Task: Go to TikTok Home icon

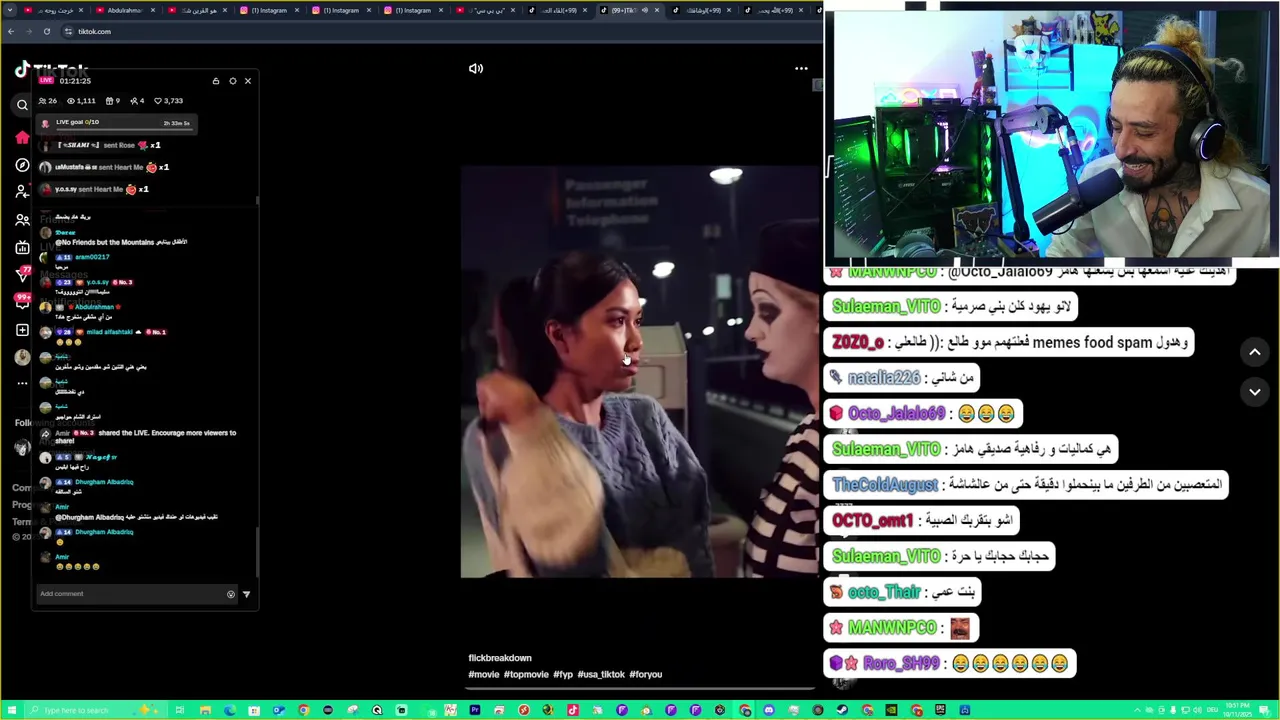Action: coord(22,138)
